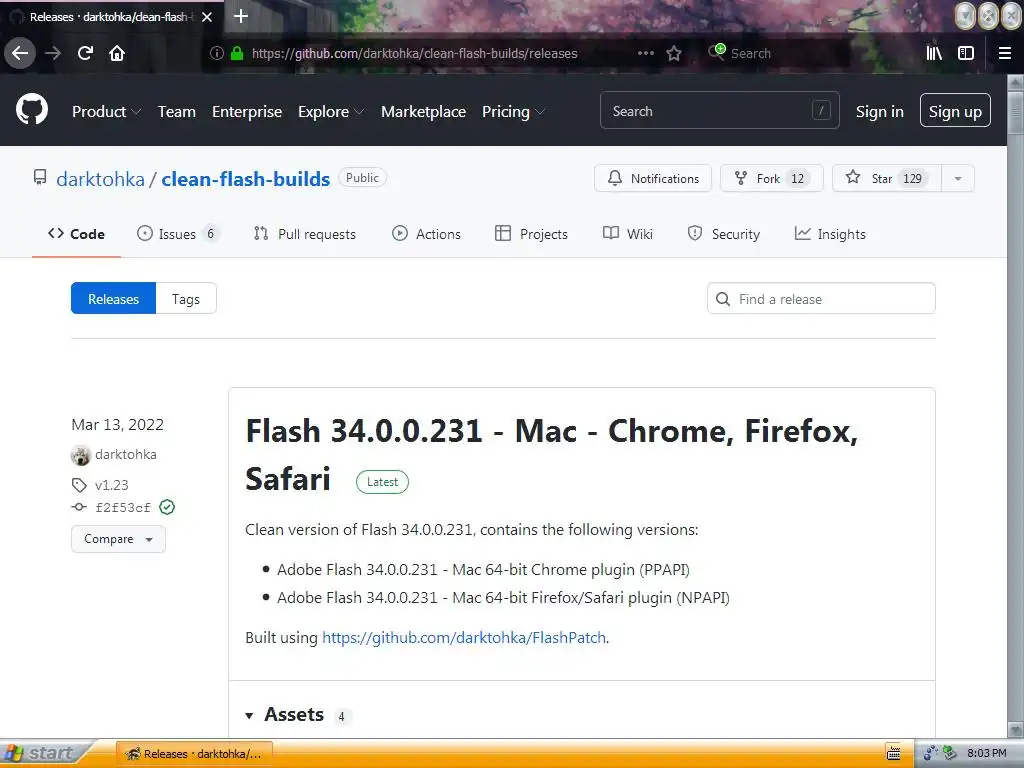Click the v1.23 tag icon
The width and height of the screenshot is (1024, 768).
pyautogui.click(x=79, y=485)
